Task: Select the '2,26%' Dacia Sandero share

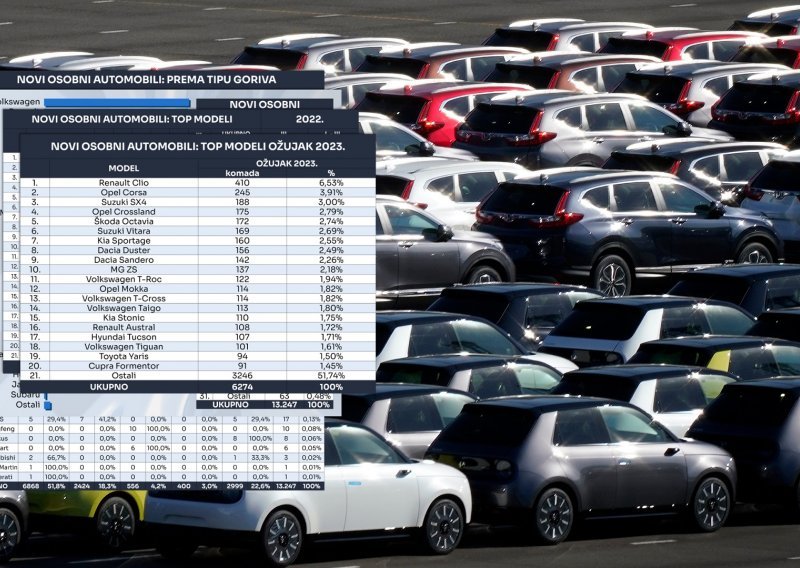Action: 331,260
